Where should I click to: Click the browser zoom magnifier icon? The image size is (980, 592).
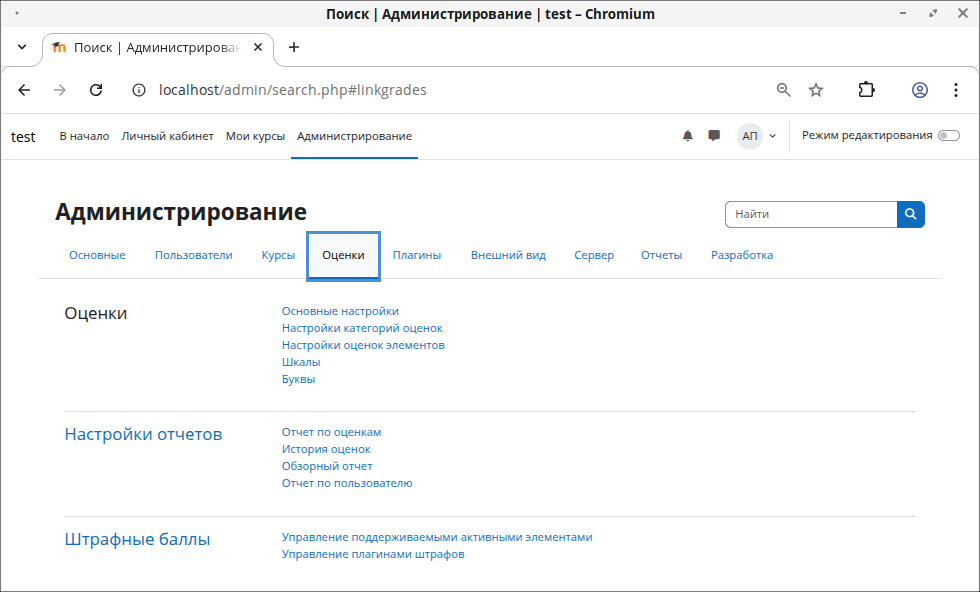click(784, 90)
